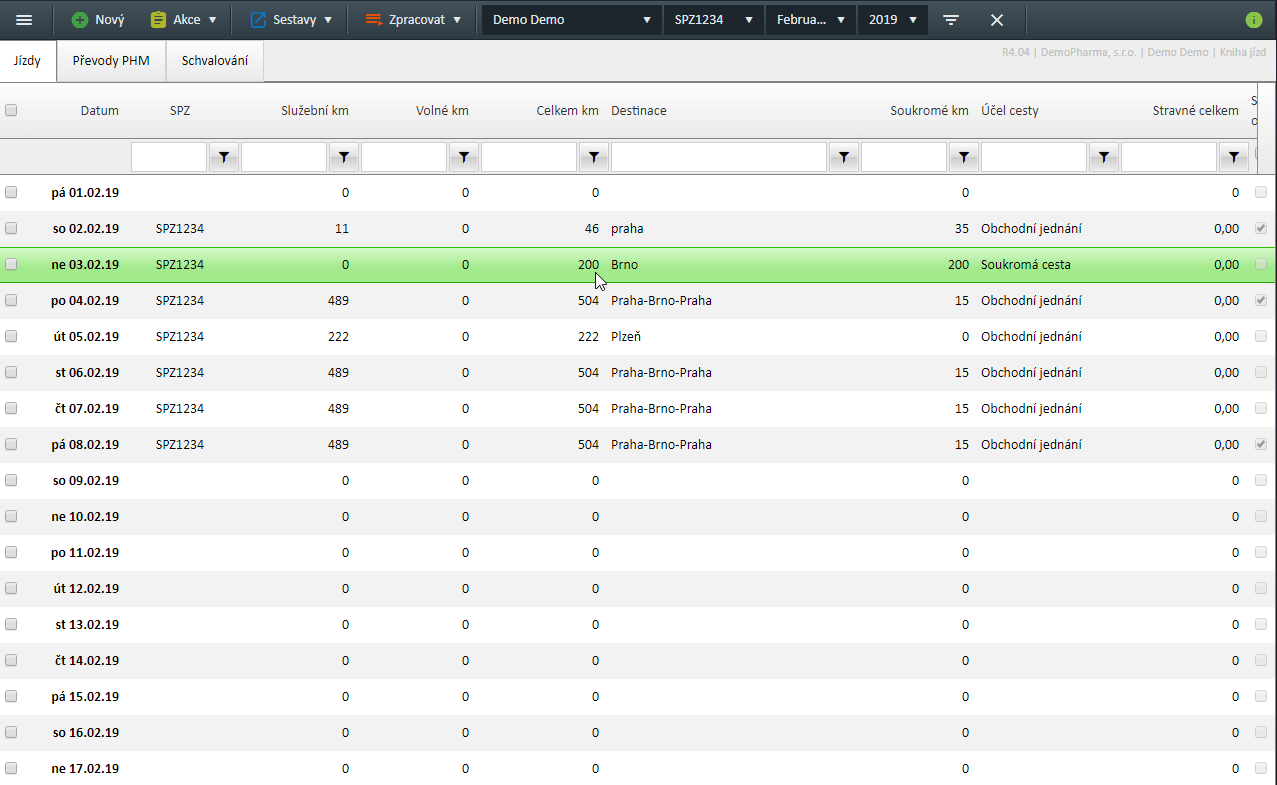The height and width of the screenshot is (785, 1277).
Task: Click the Destinace filter text field
Action: pyautogui.click(x=718, y=157)
